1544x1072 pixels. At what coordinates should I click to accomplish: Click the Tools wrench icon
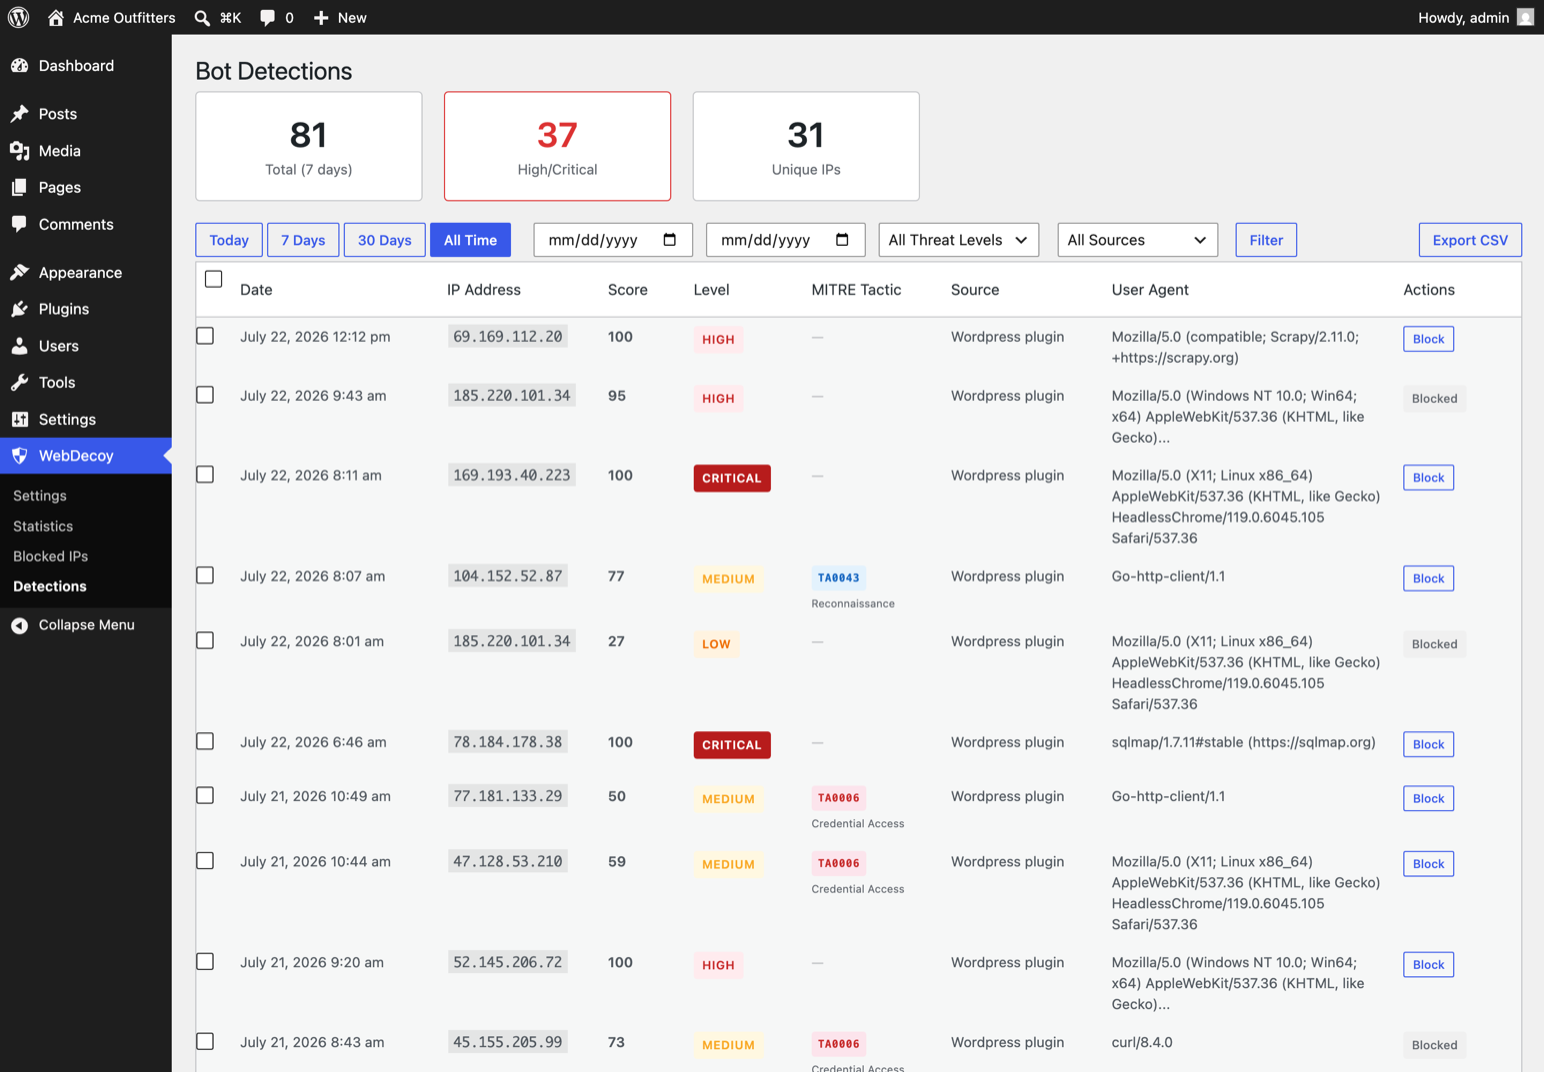point(19,382)
